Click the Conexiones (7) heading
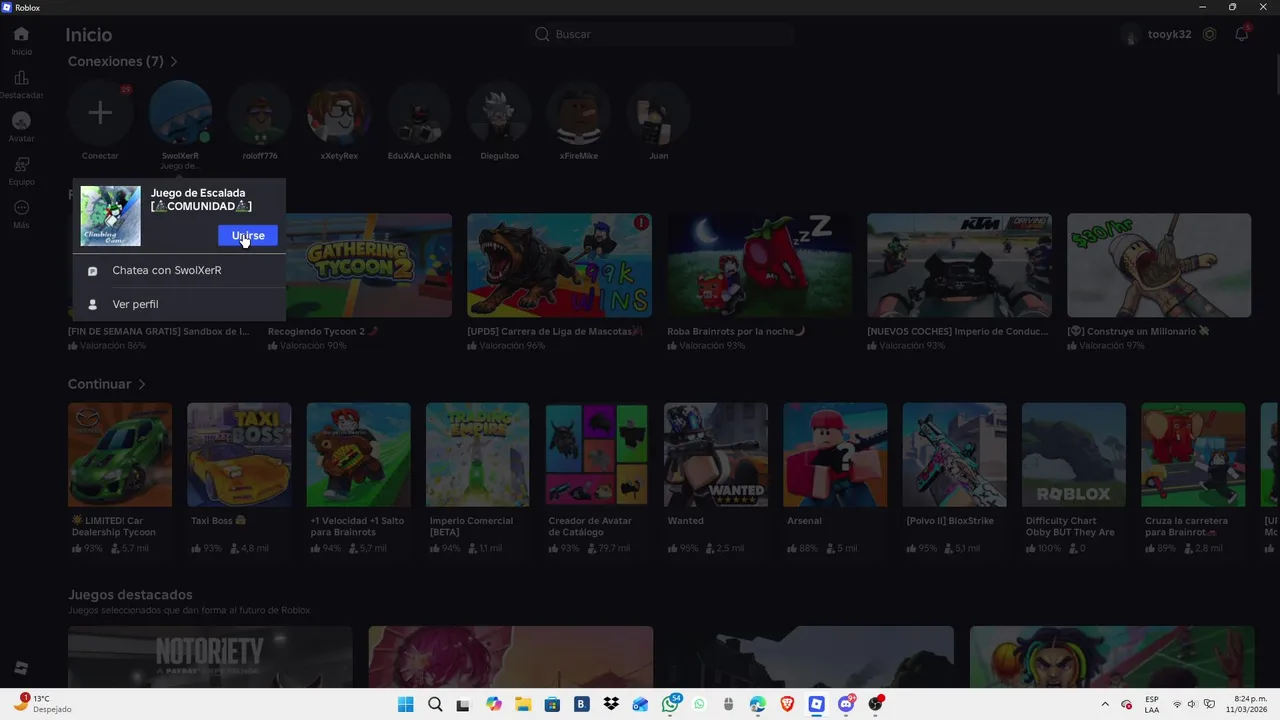 coord(116,62)
